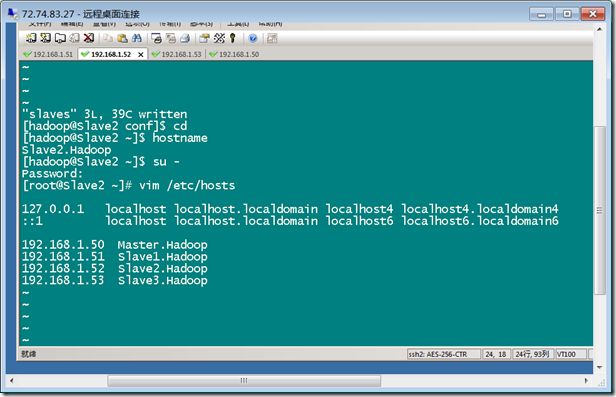This screenshot has height=397, width=616.
Task: Click the ::1 localhost6 line
Action: click(290, 221)
